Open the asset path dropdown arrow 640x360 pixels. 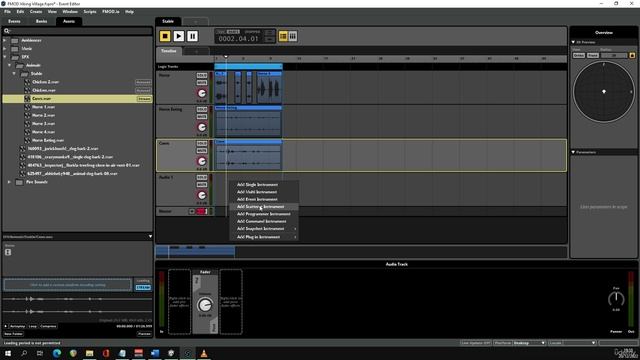point(150,237)
